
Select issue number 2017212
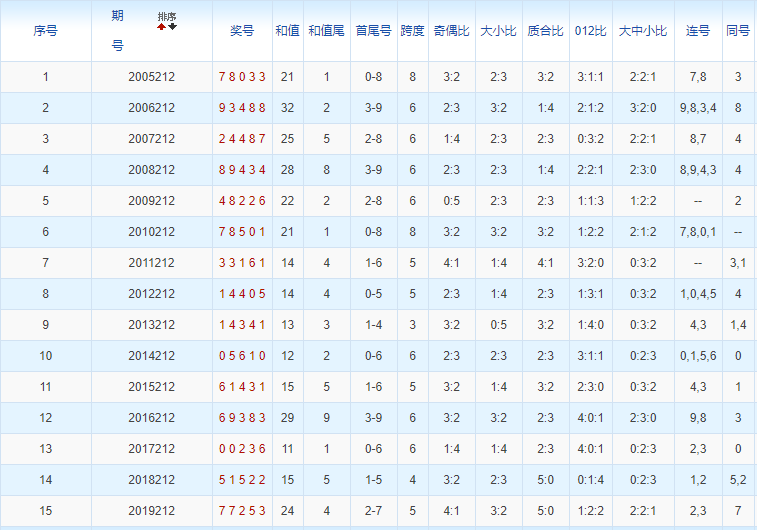[151, 449]
